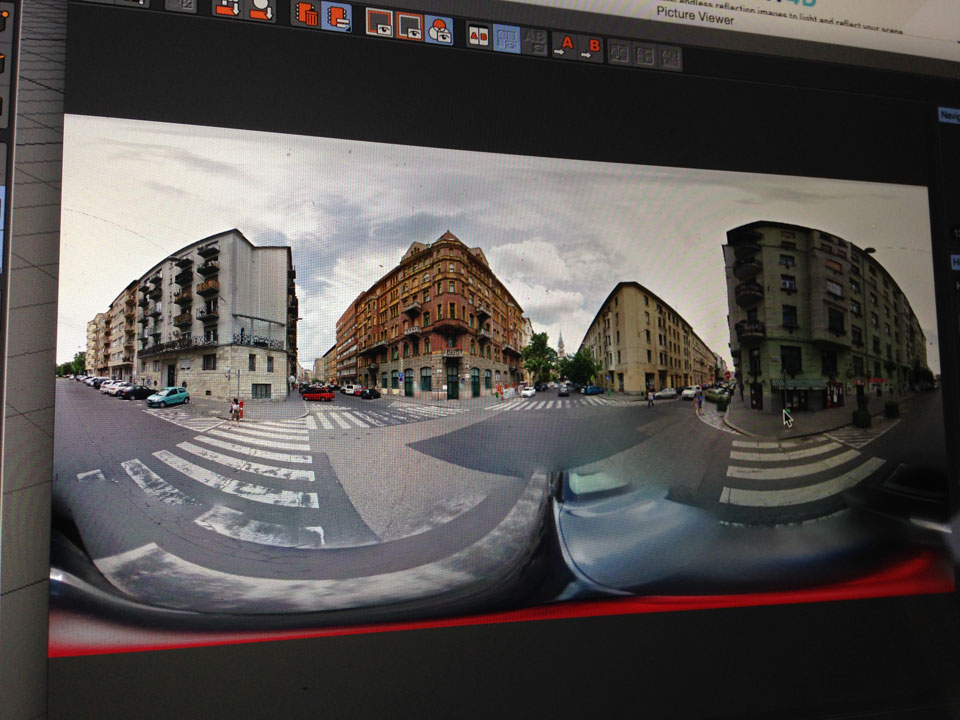960x720 pixels.
Task: Click the image icon with white down arrow
Action: tap(228, 8)
